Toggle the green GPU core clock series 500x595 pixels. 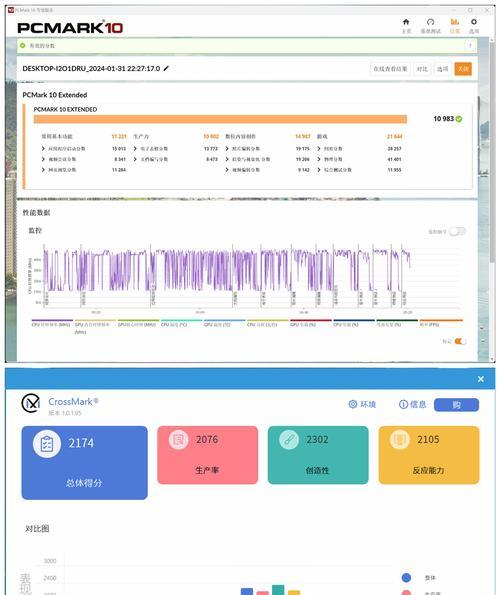coord(138,323)
